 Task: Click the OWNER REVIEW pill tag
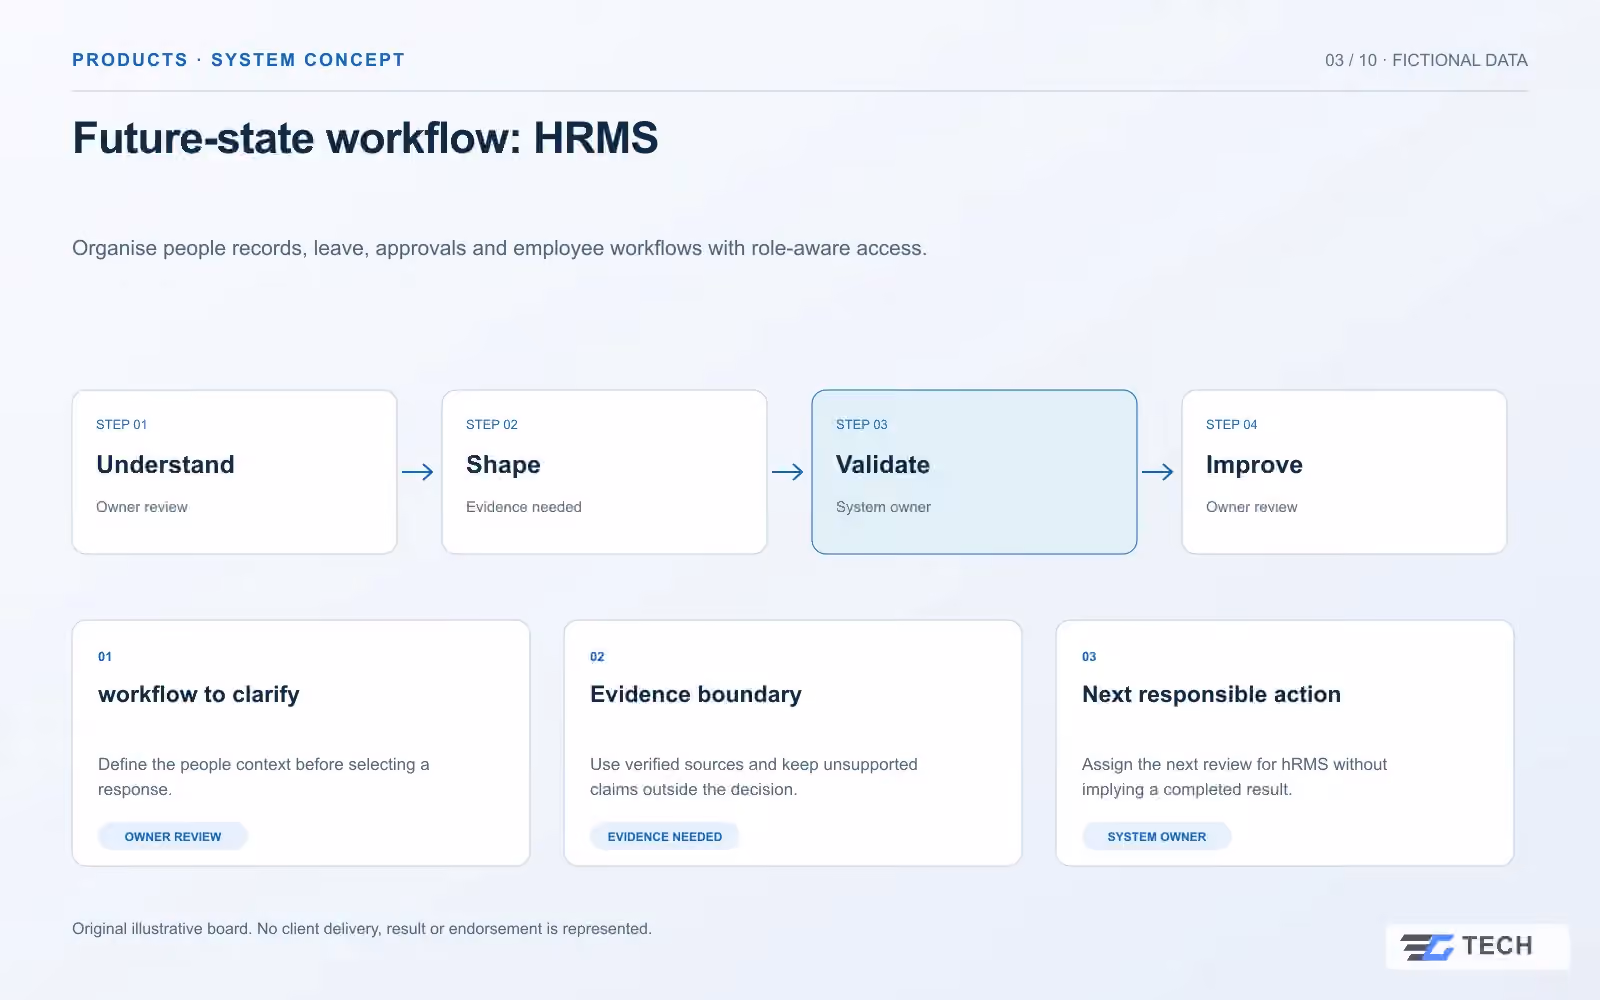173,836
